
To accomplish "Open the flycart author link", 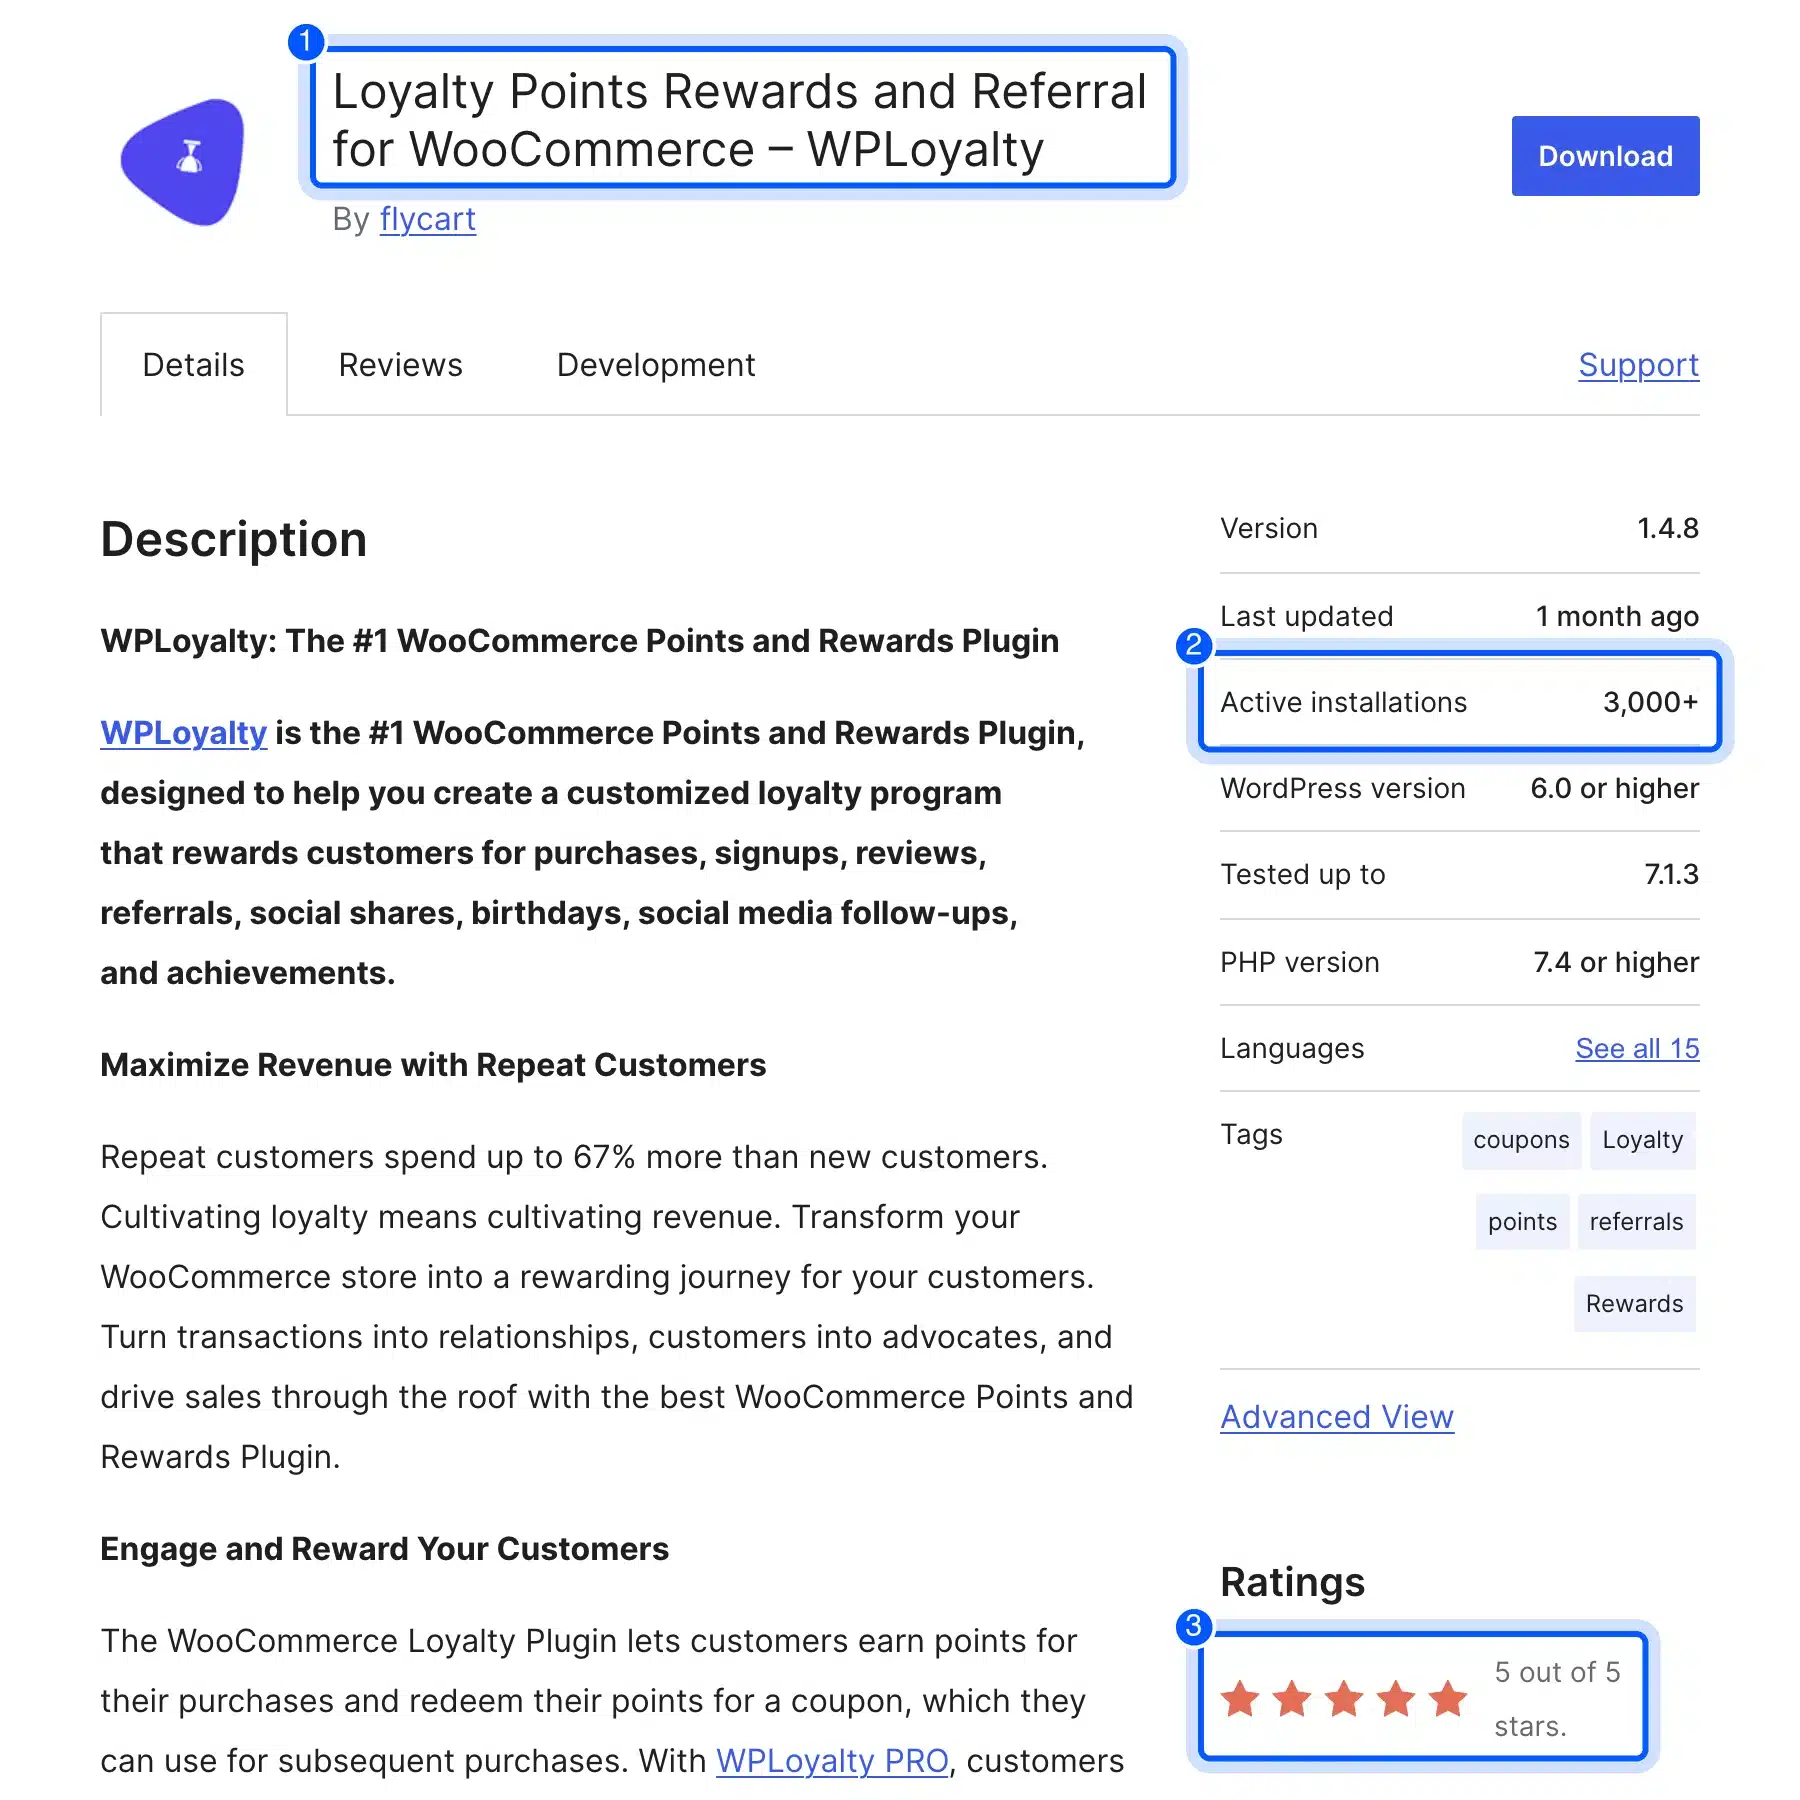I will [428, 219].
